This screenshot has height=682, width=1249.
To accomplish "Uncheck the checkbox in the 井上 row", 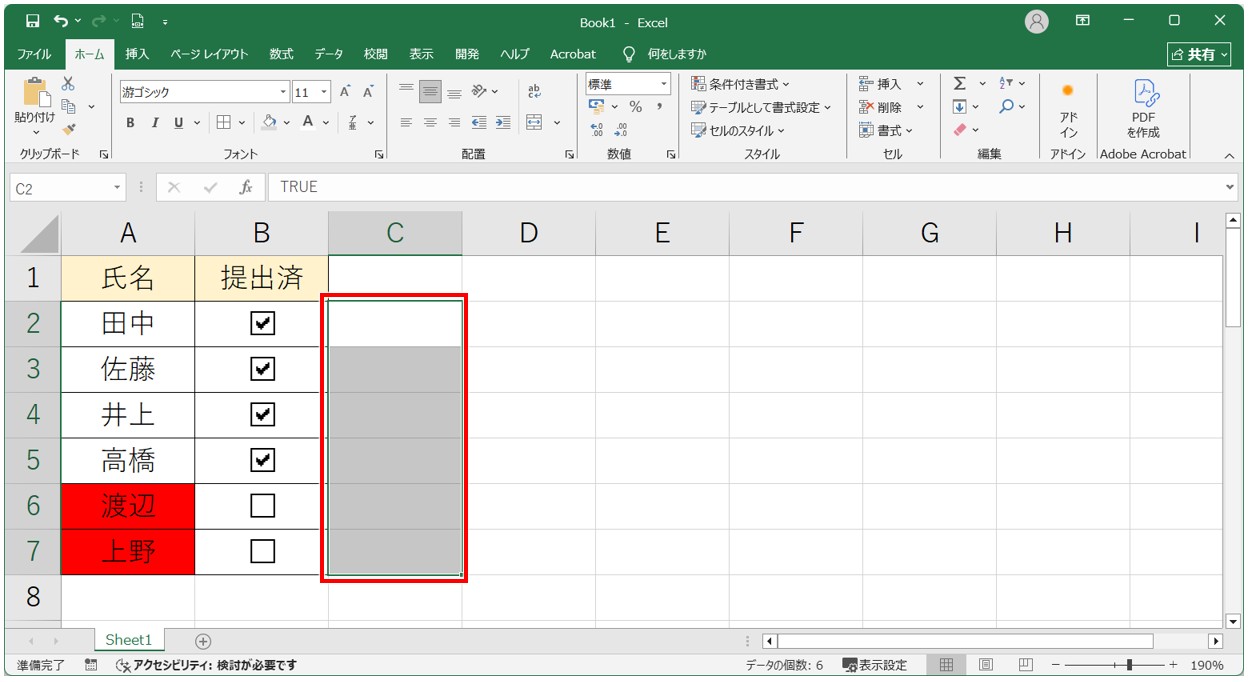I will coord(262,414).
